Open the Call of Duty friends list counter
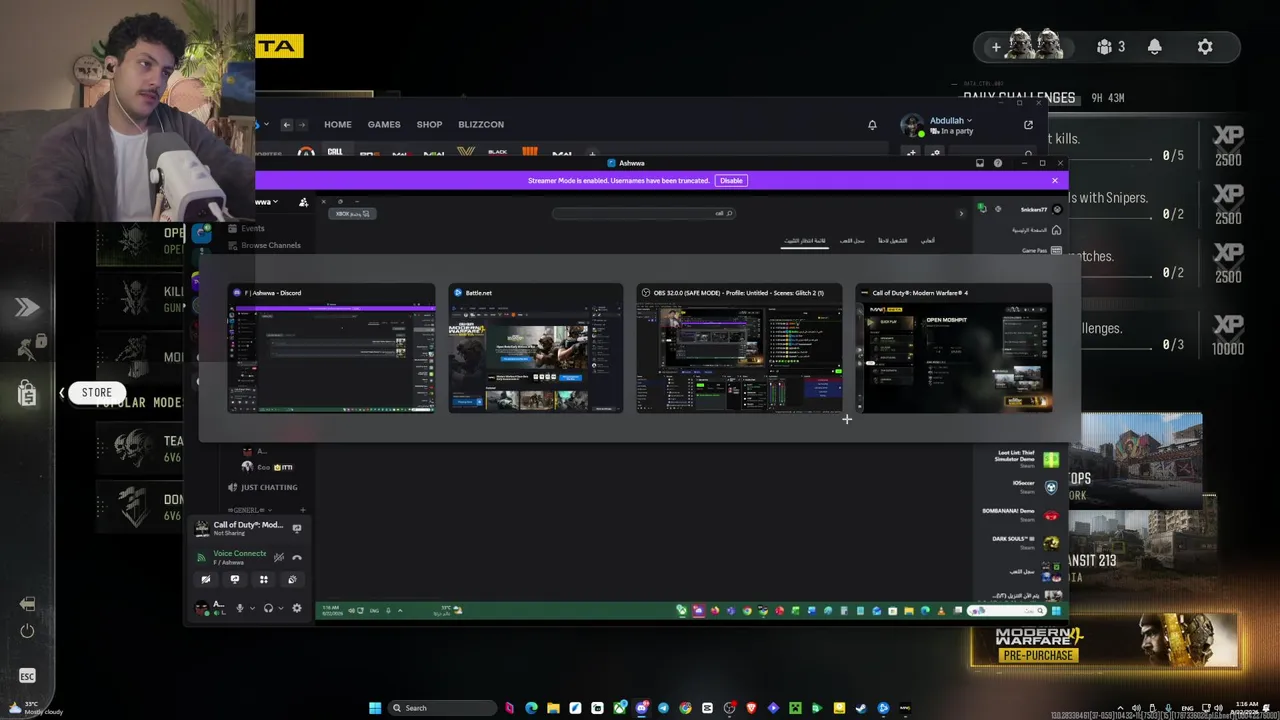Image resolution: width=1280 pixels, height=720 pixels. point(1110,47)
